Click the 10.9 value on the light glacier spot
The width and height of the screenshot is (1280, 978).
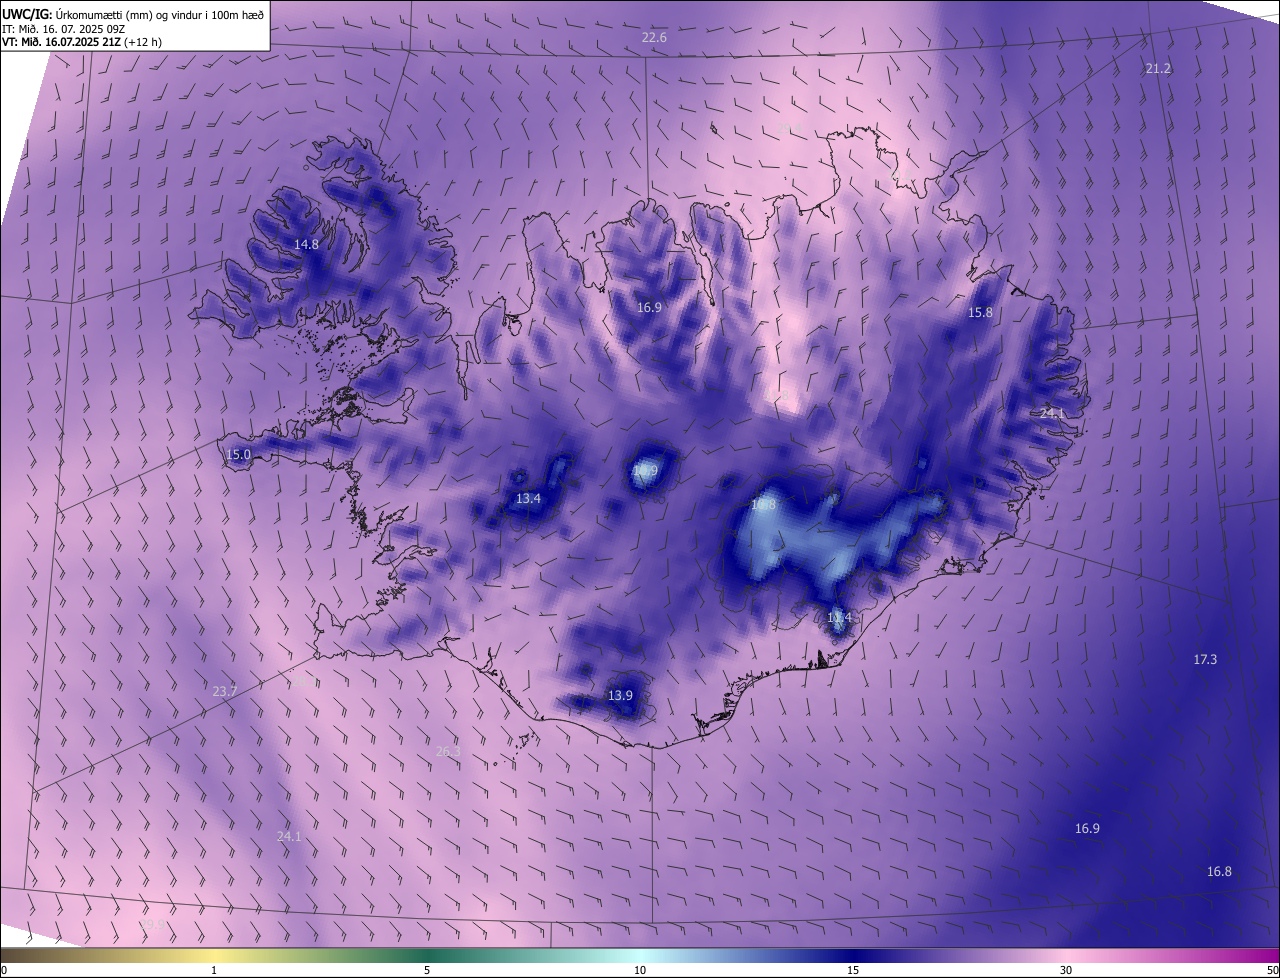[645, 470]
